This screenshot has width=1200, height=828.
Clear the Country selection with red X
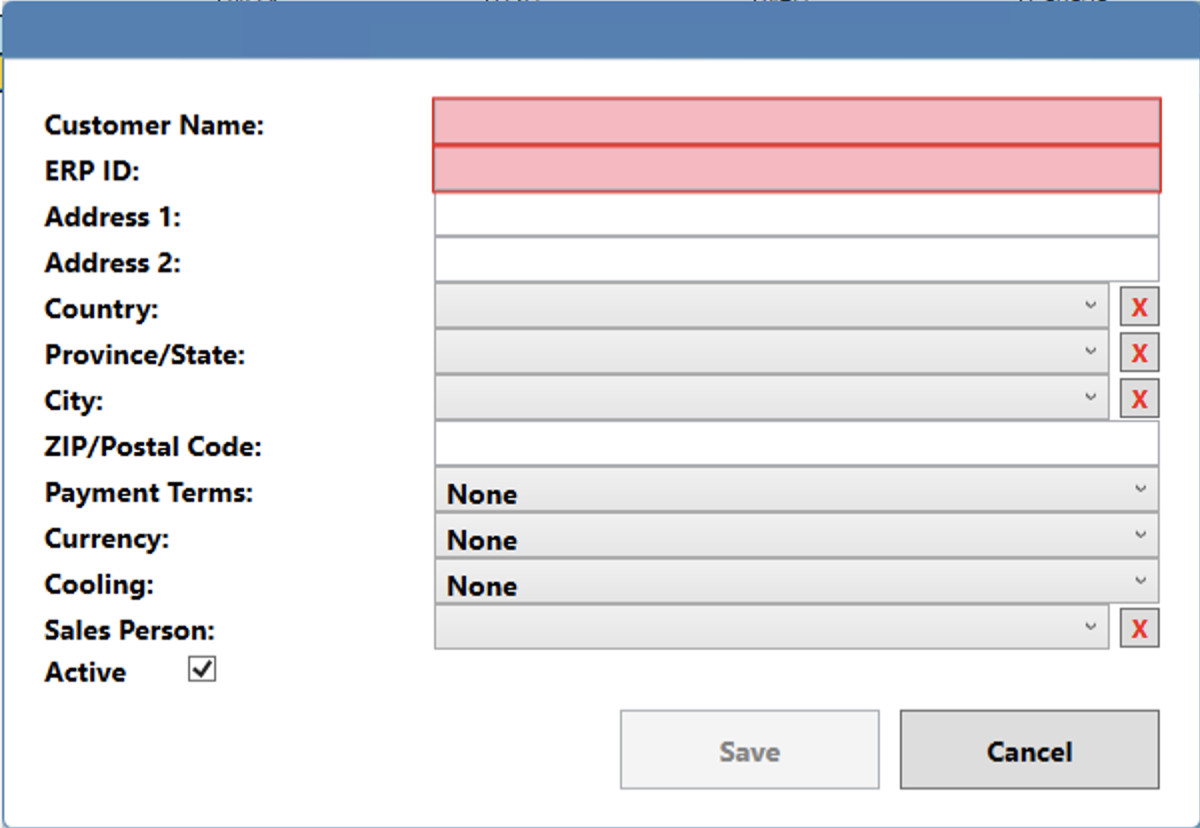(1139, 307)
